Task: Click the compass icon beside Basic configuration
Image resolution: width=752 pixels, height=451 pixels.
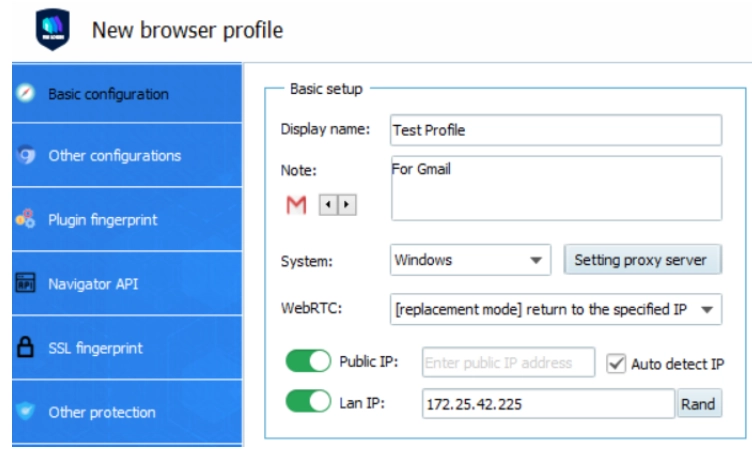Action: 25,93
